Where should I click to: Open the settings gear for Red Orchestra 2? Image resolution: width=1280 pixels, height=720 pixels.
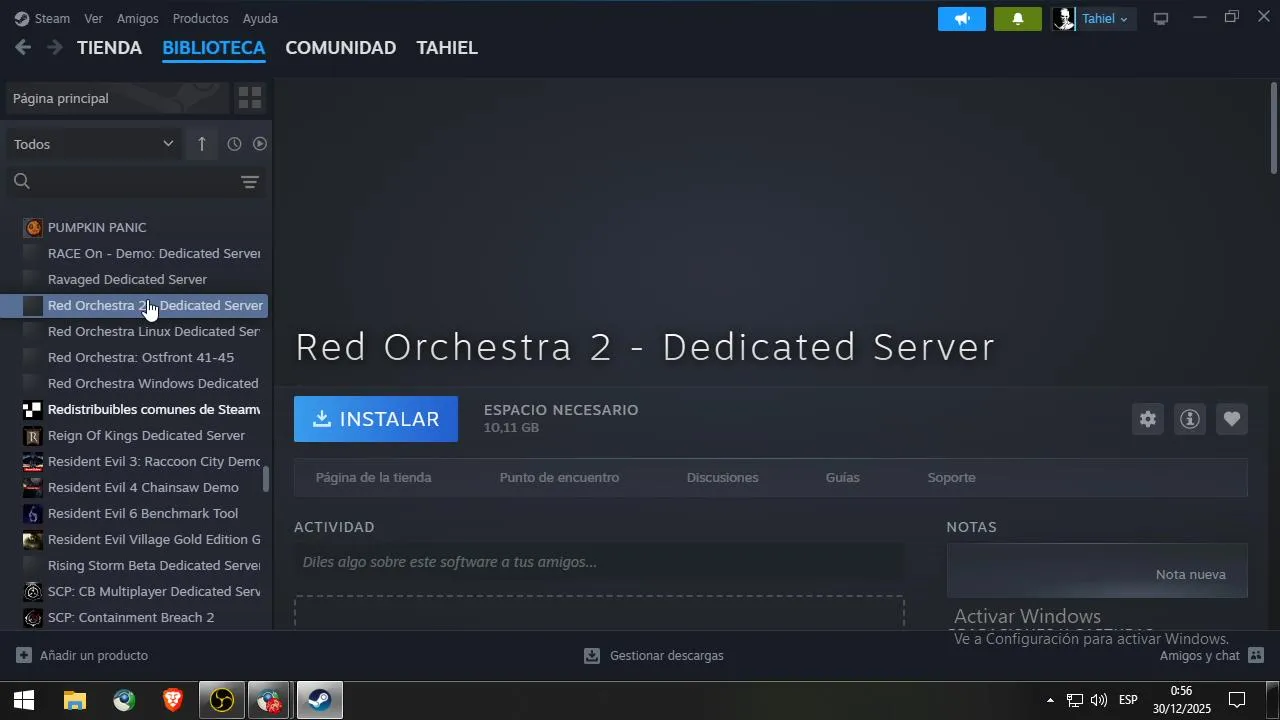[x=1148, y=419]
